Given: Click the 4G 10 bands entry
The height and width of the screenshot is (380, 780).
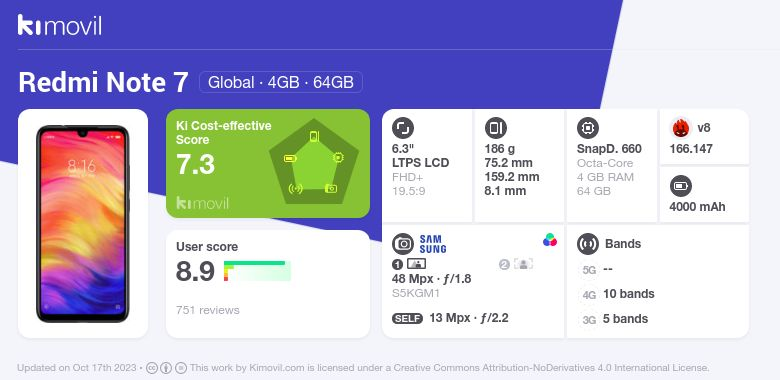Looking at the screenshot, I should [617, 294].
